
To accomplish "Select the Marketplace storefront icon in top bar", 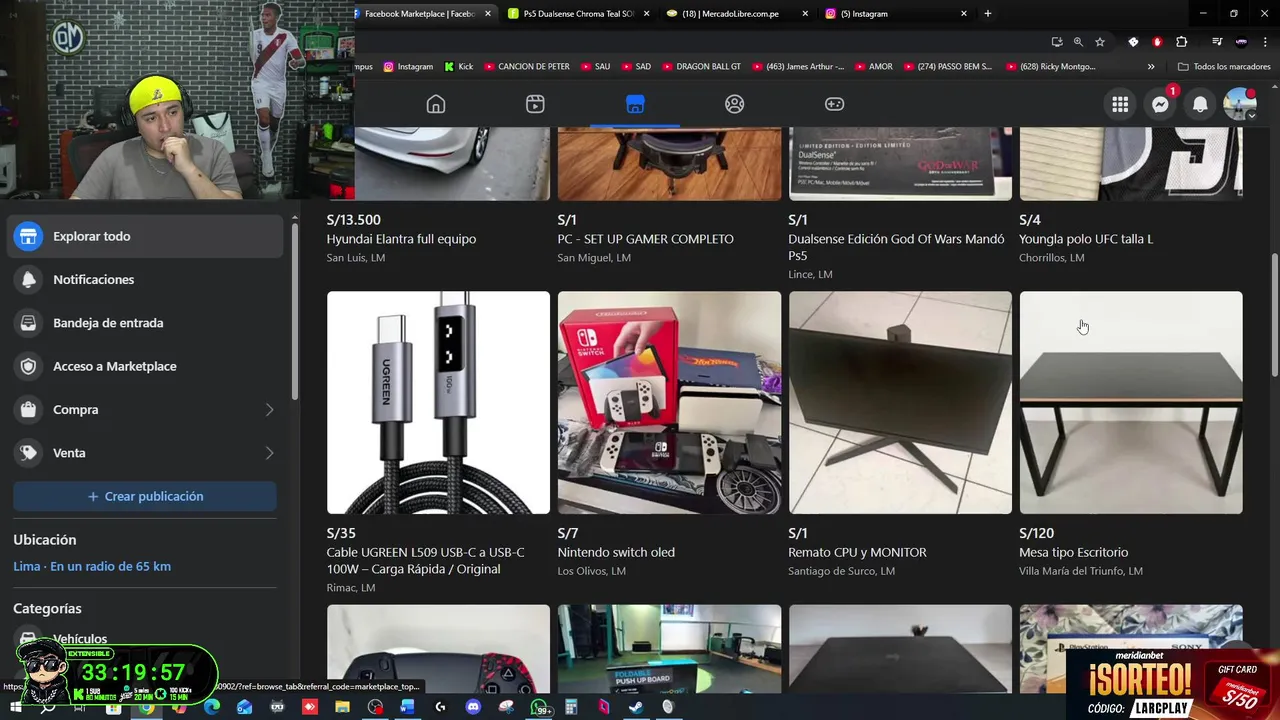I will [x=635, y=104].
